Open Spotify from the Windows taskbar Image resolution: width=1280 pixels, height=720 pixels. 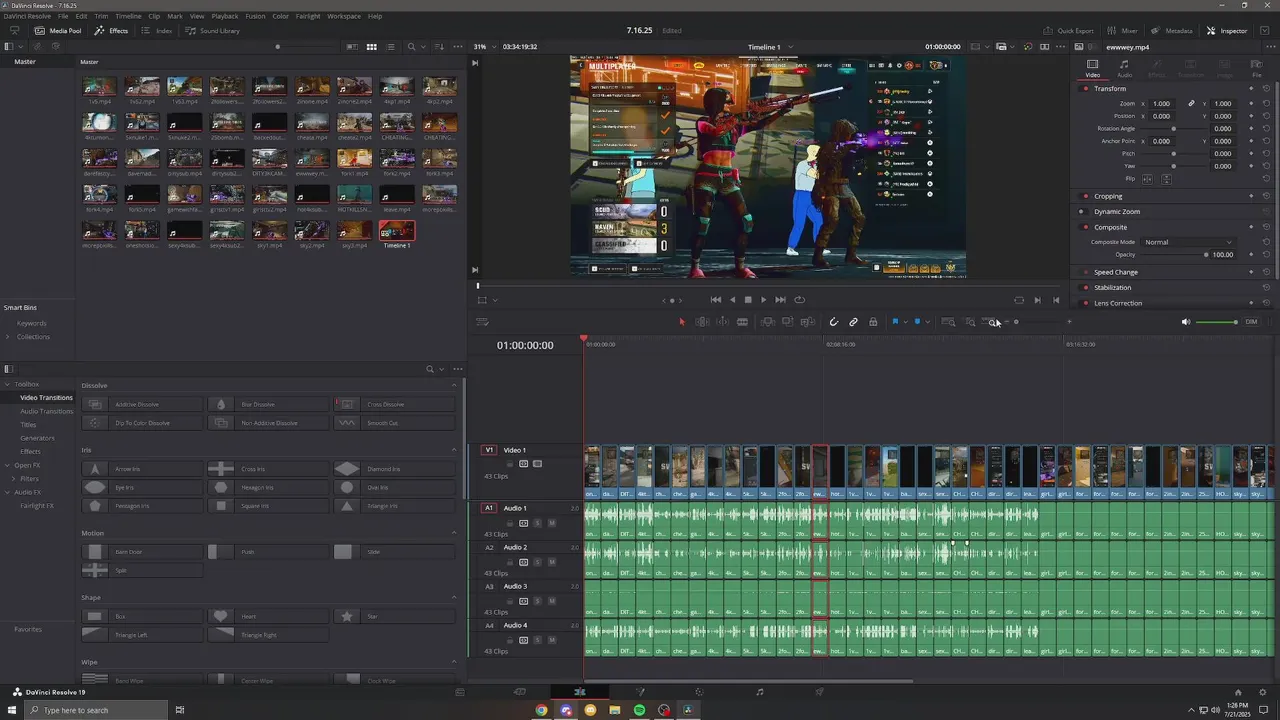[639, 710]
